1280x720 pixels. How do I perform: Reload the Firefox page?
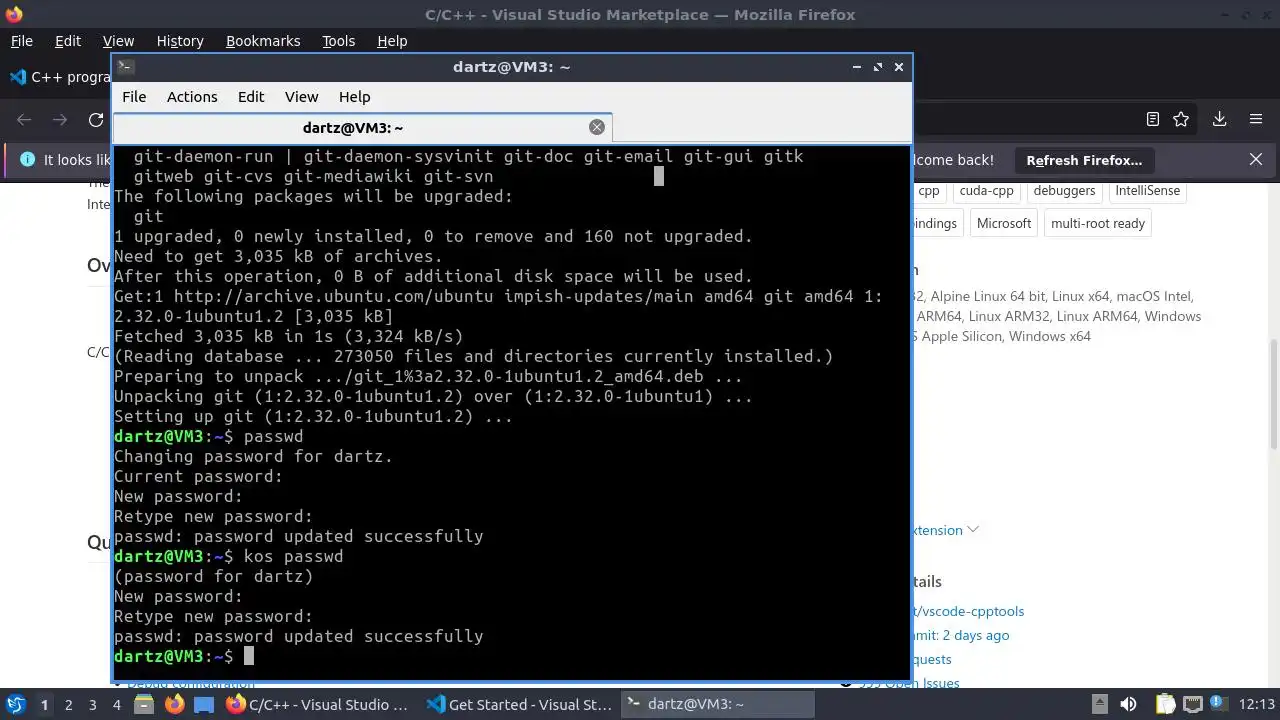click(x=96, y=120)
